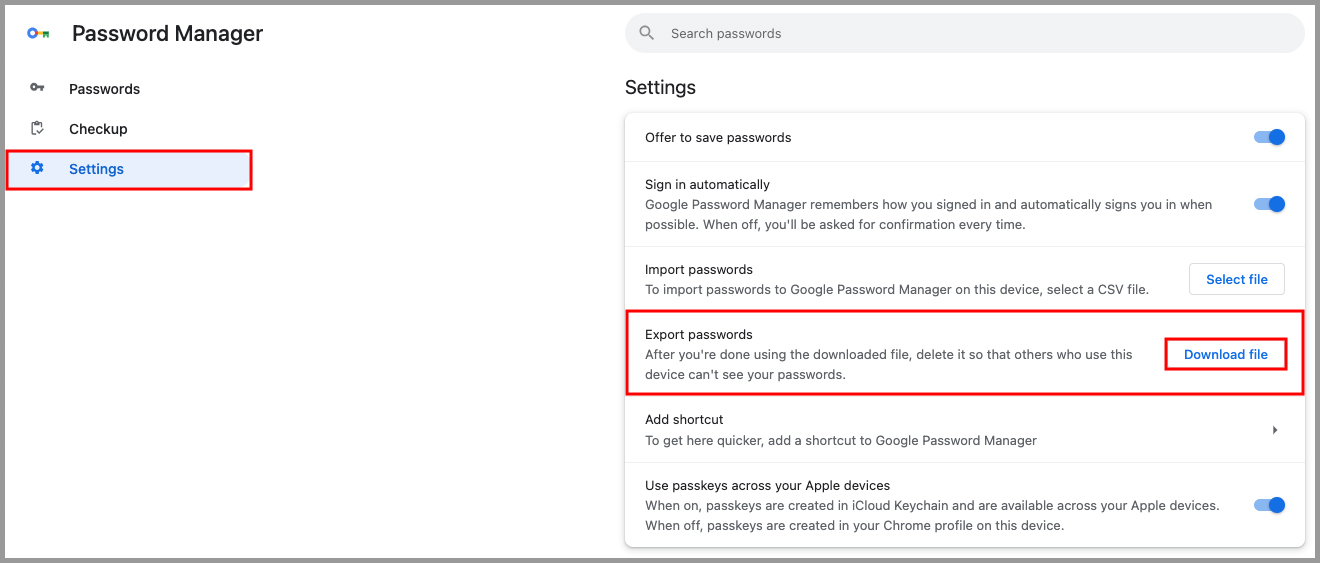Image resolution: width=1320 pixels, height=563 pixels.
Task: Turn off Sign in automatically switch
Action: click(x=1269, y=204)
